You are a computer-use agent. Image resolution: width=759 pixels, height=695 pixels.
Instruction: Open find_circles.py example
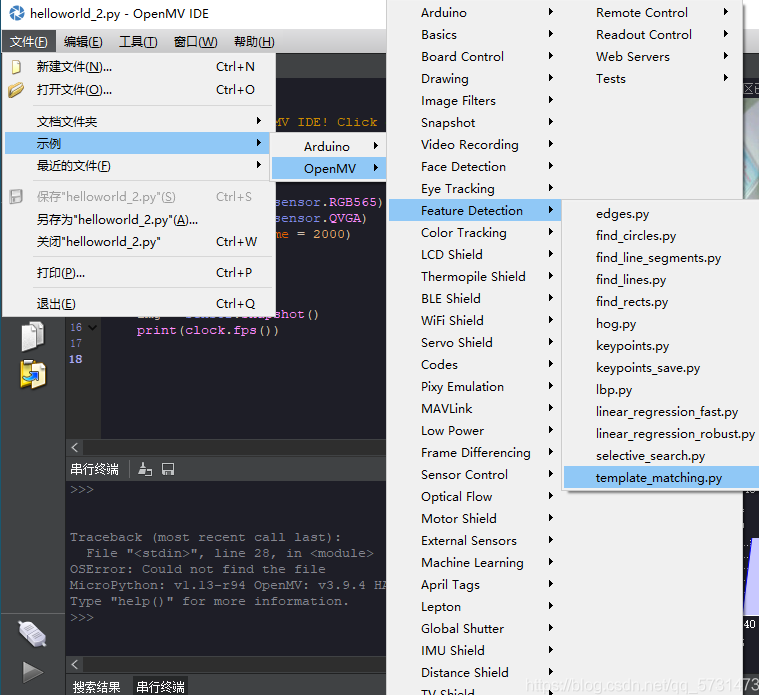point(661,236)
